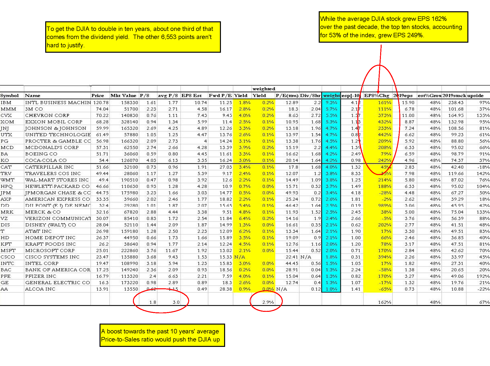Viewport: 490px width, 366px height.
Task: Click the cyan weight column header
Action: pos(331,96)
